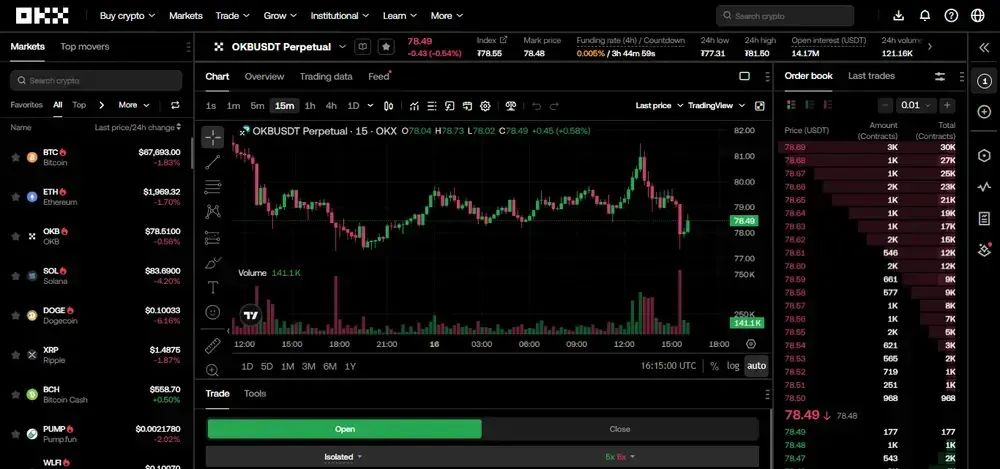Open the Feed tab
Viewport: 1000px width, 469px height.
coord(379,77)
